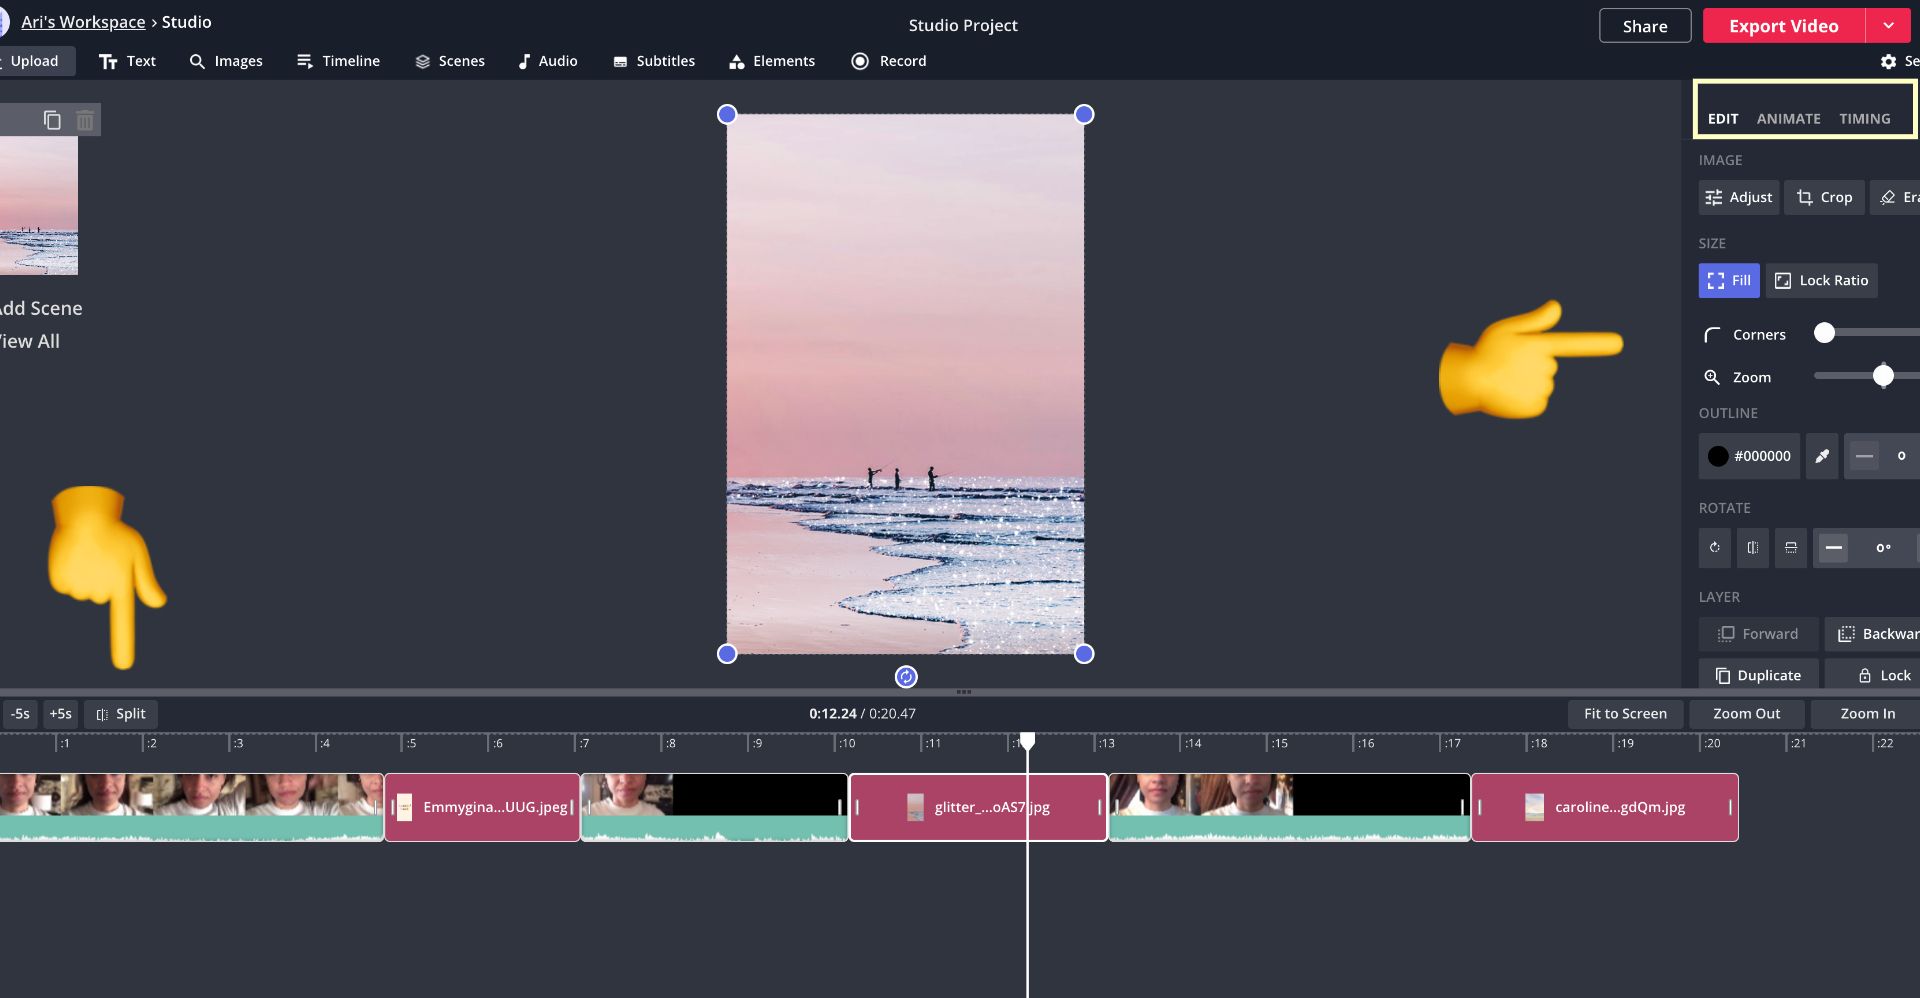Click the Share button

[1644, 26]
